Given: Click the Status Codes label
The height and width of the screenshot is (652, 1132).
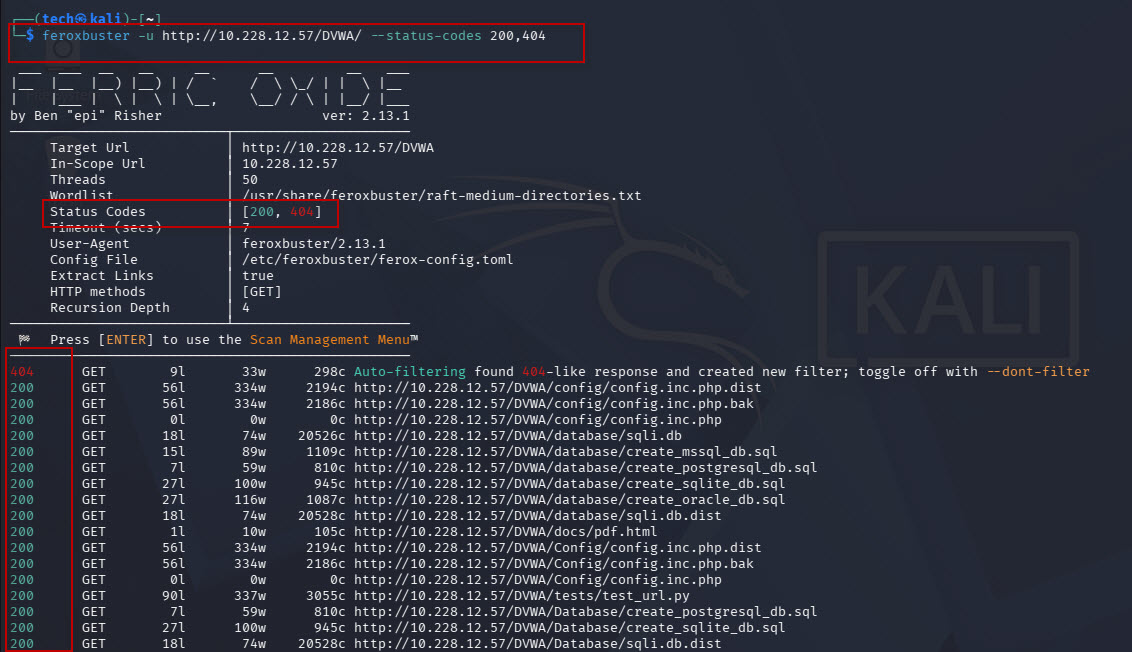Looking at the screenshot, I should pos(97,212).
